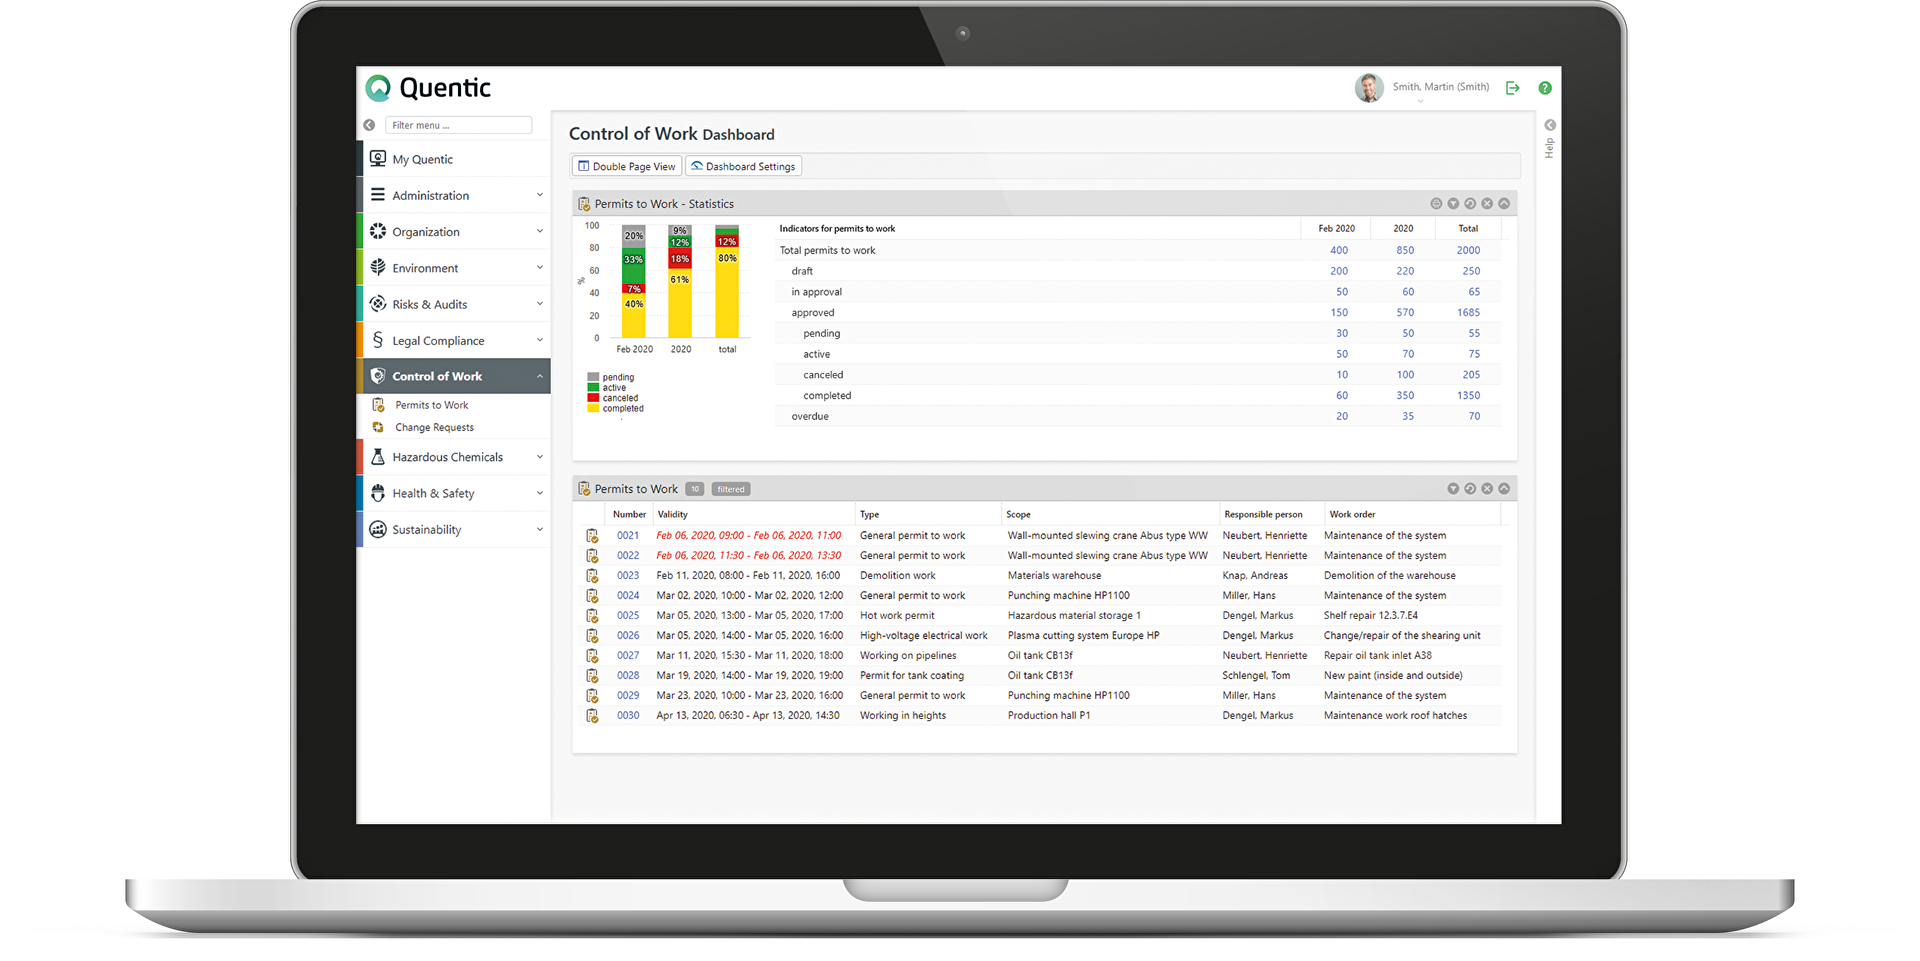Click the Organization module icon

pos(378,231)
